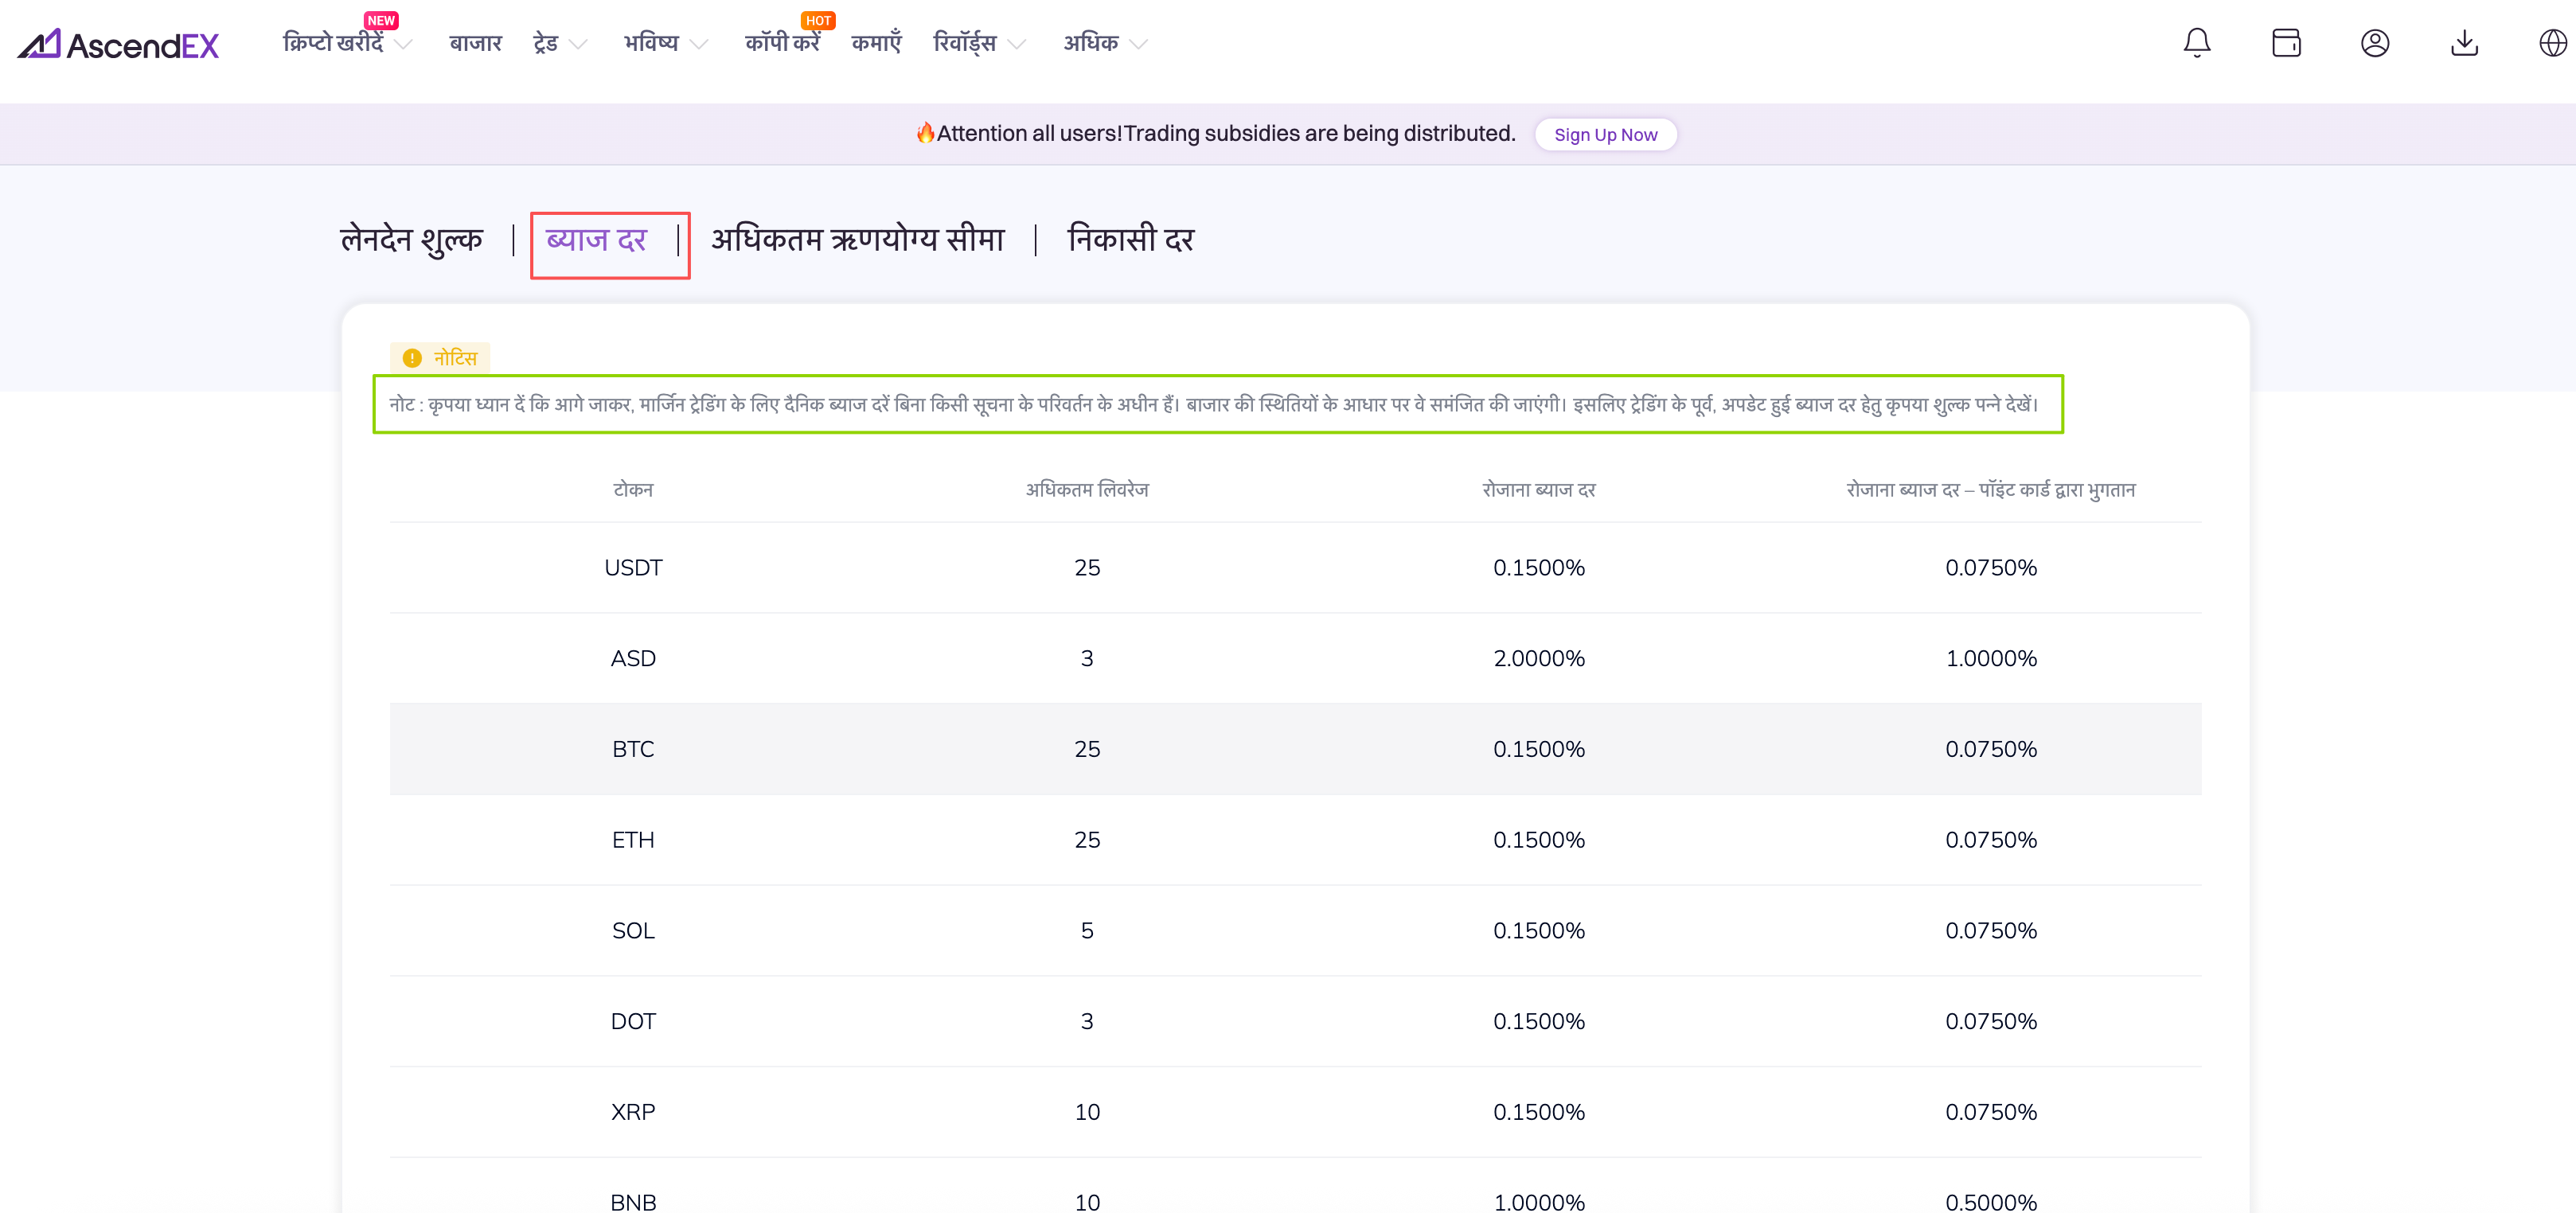Image resolution: width=2576 pixels, height=1213 pixels.
Task: Click the AscendEX logo
Action: [x=118, y=44]
